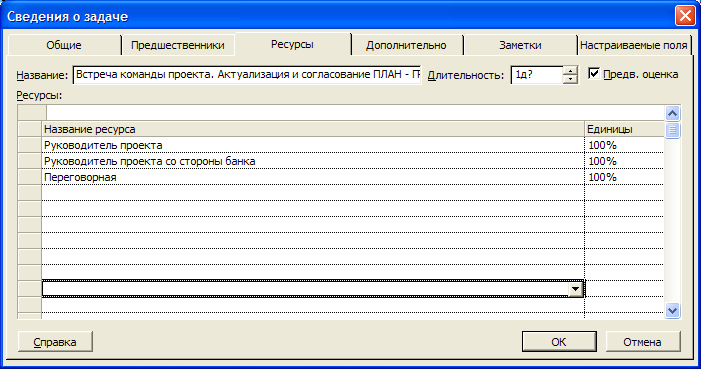Click the Название ресурса column header
Screen dimensions: 701x369
click(313, 129)
